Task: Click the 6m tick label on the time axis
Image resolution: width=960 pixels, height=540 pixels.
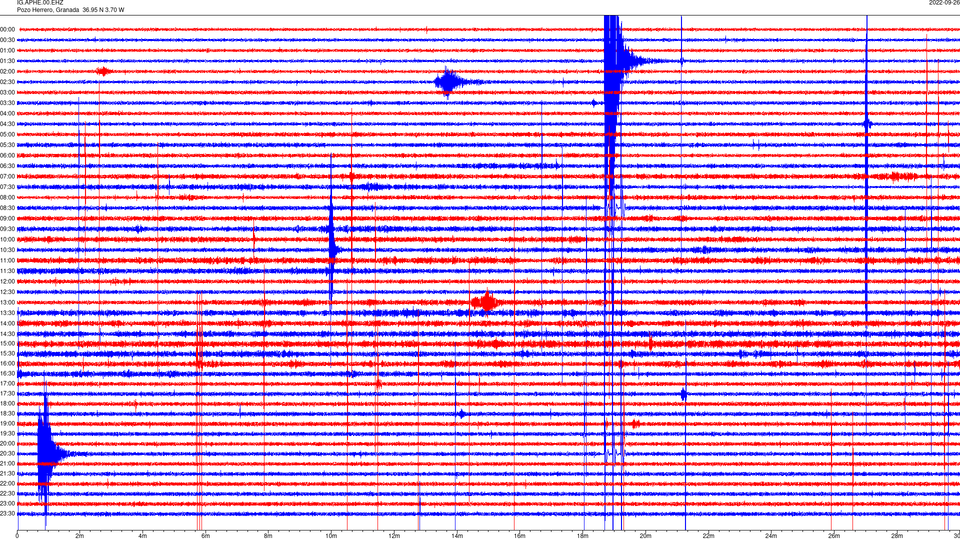Action: [x=206, y=536]
